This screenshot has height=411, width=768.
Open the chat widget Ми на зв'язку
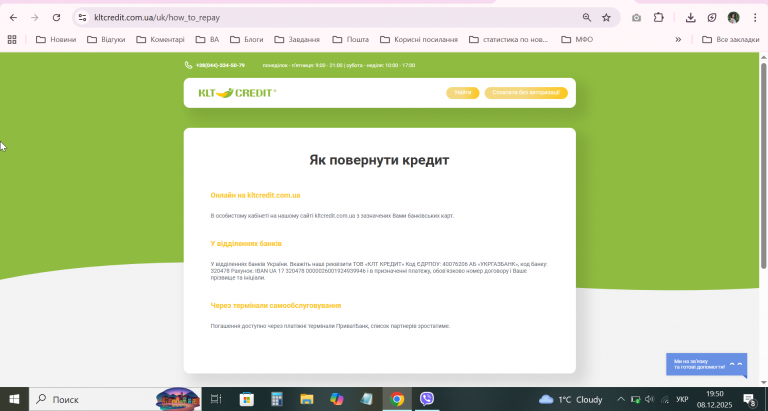point(706,364)
